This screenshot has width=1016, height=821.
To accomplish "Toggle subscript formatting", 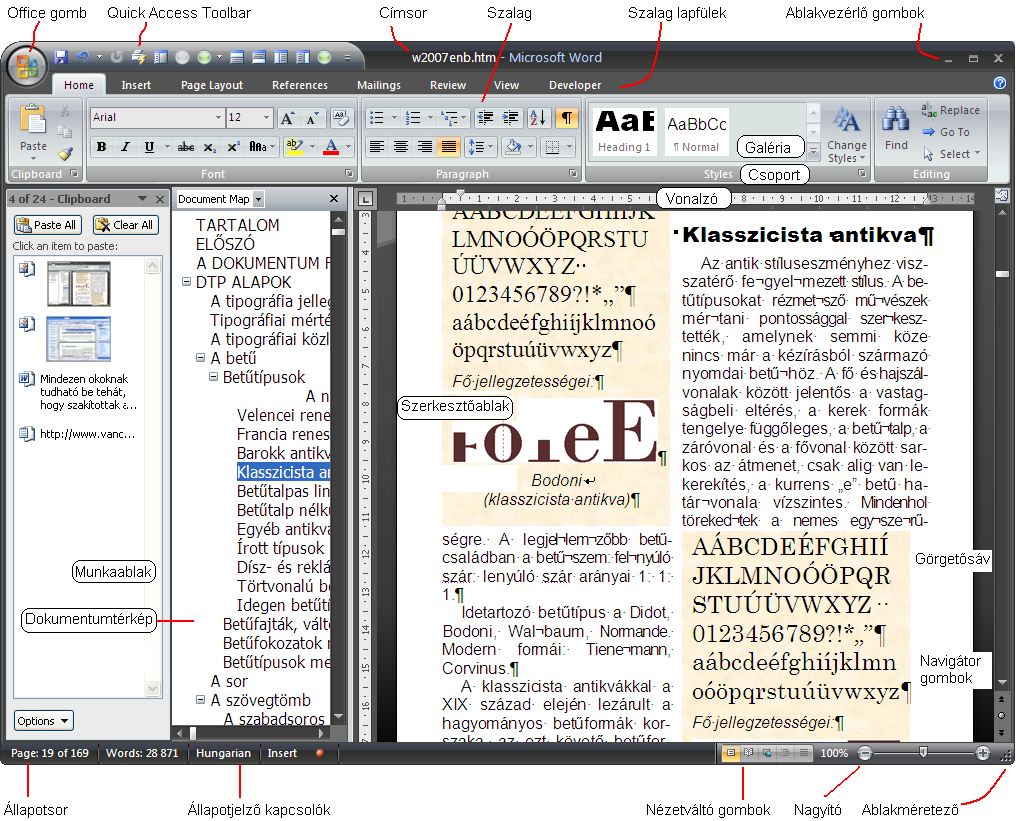I will click(209, 147).
